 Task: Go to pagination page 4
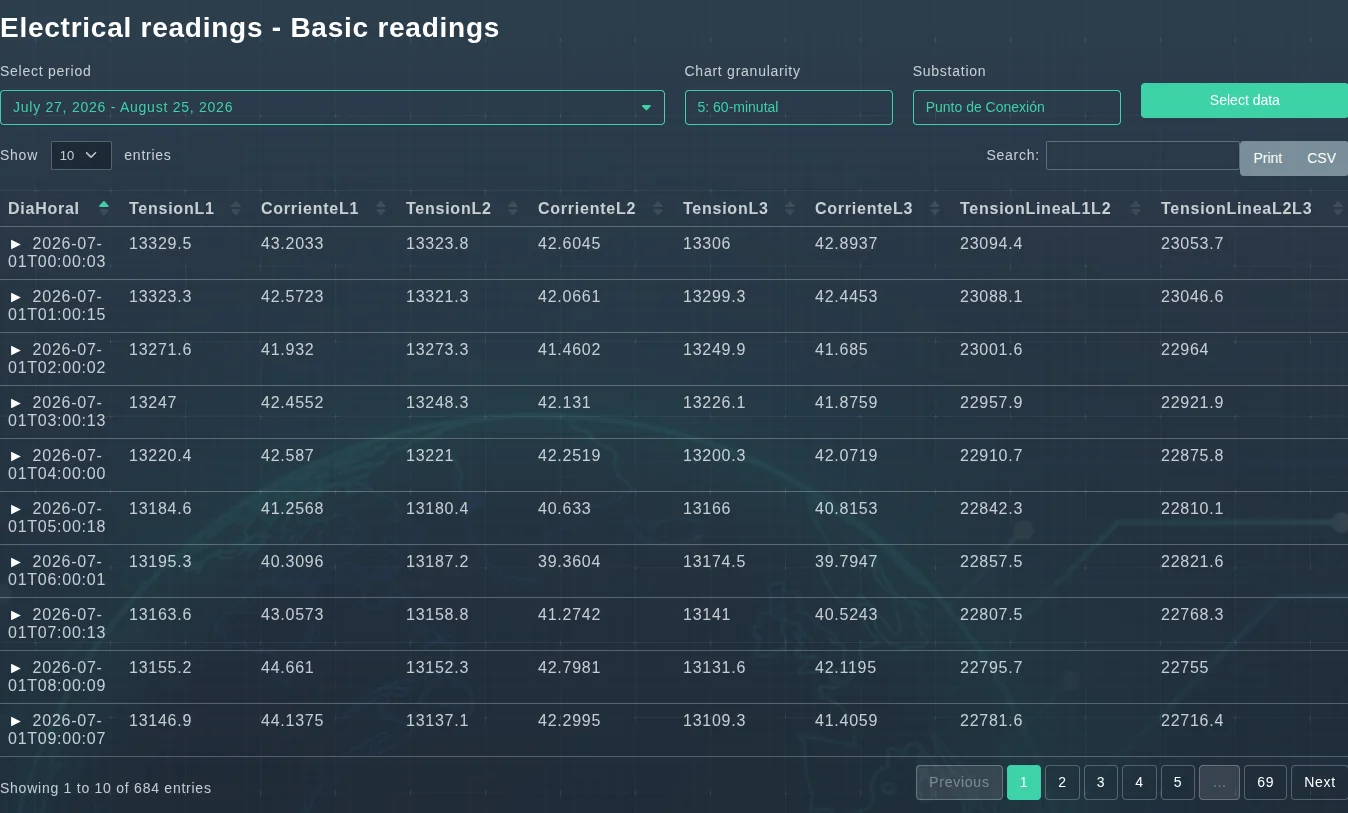(1139, 782)
